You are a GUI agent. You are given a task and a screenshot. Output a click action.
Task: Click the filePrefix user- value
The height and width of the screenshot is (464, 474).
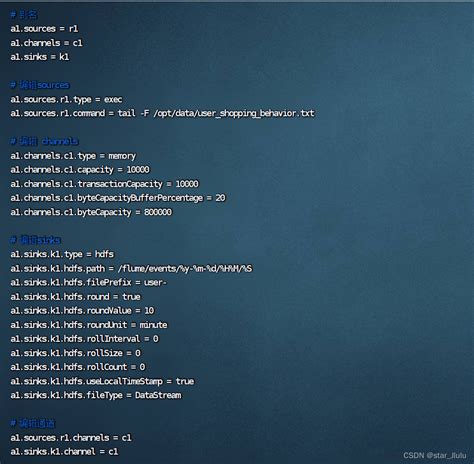click(x=155, y=282)
